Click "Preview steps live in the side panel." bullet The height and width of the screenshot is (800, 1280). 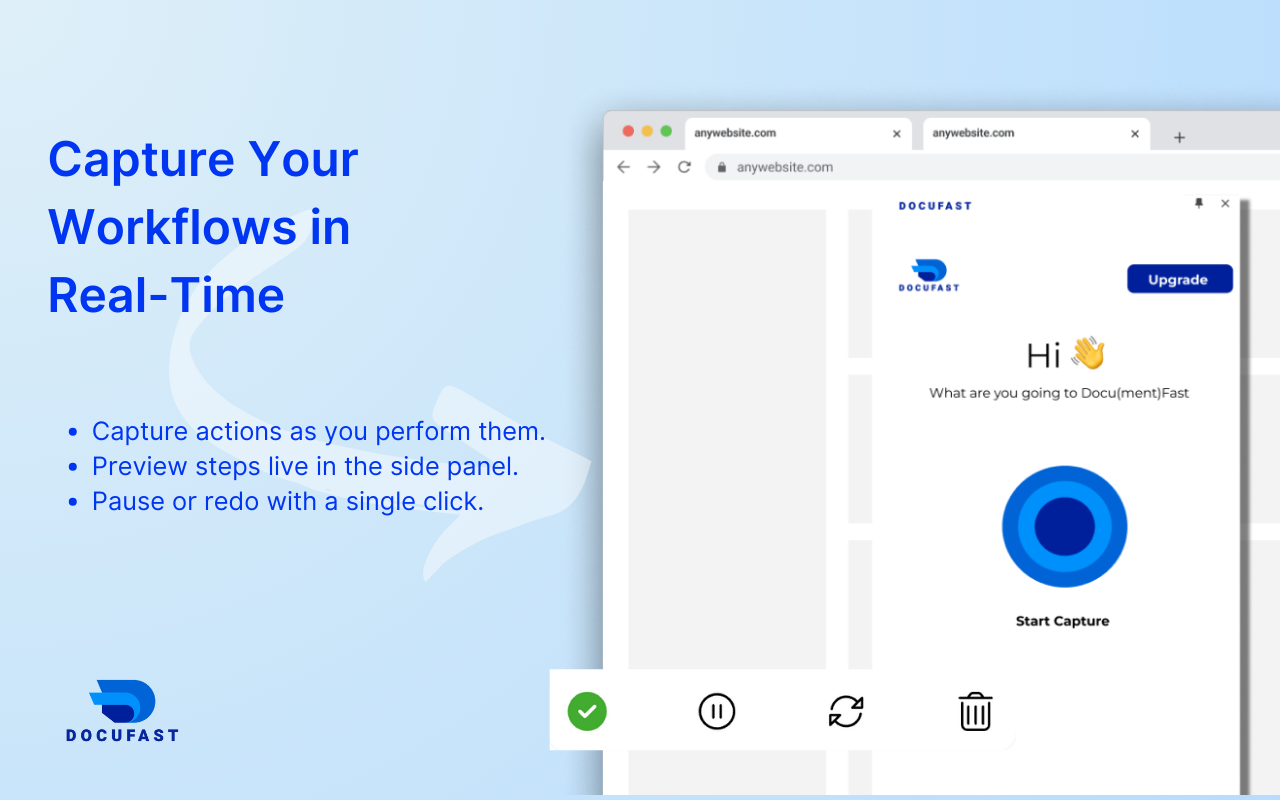[305, 466]
